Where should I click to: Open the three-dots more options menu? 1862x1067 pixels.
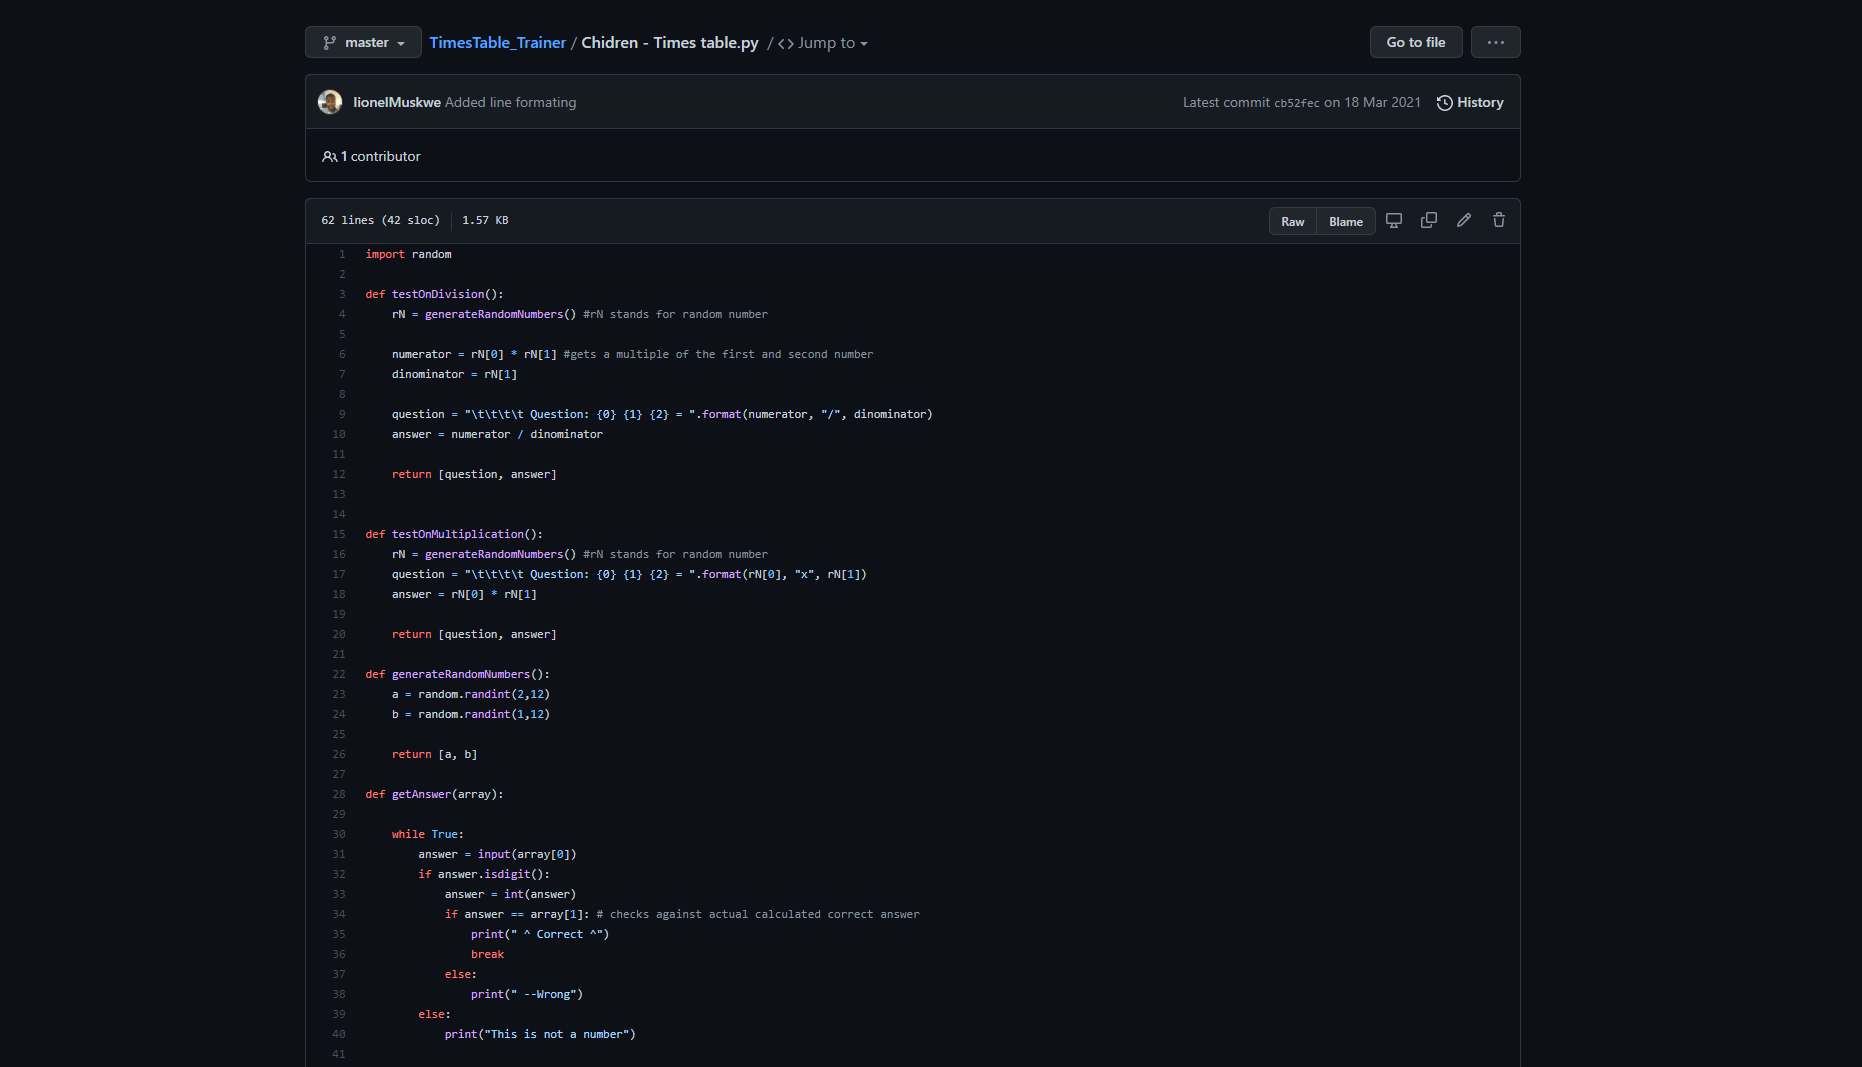point(1496,42)
